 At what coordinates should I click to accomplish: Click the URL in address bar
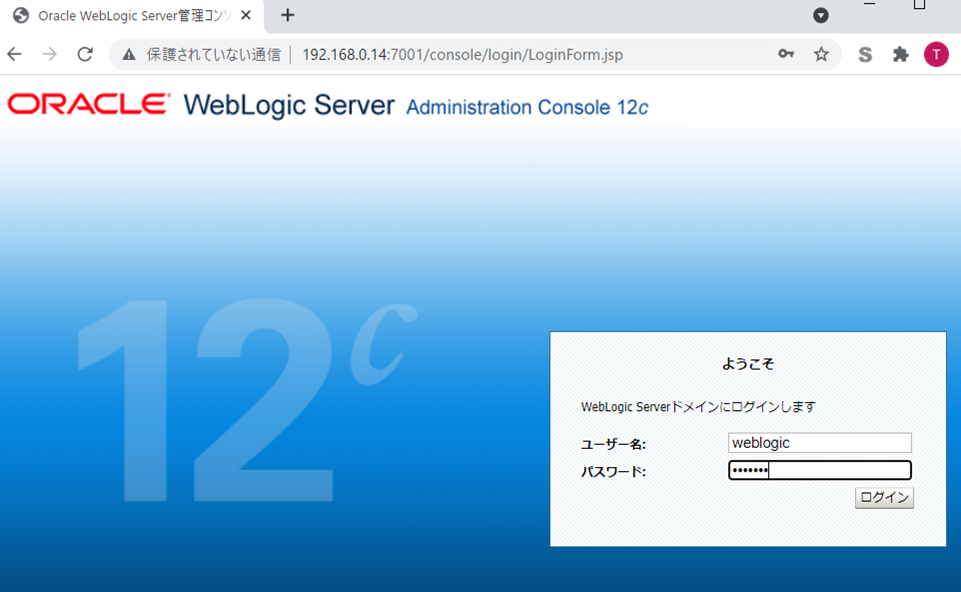(462, 55)
